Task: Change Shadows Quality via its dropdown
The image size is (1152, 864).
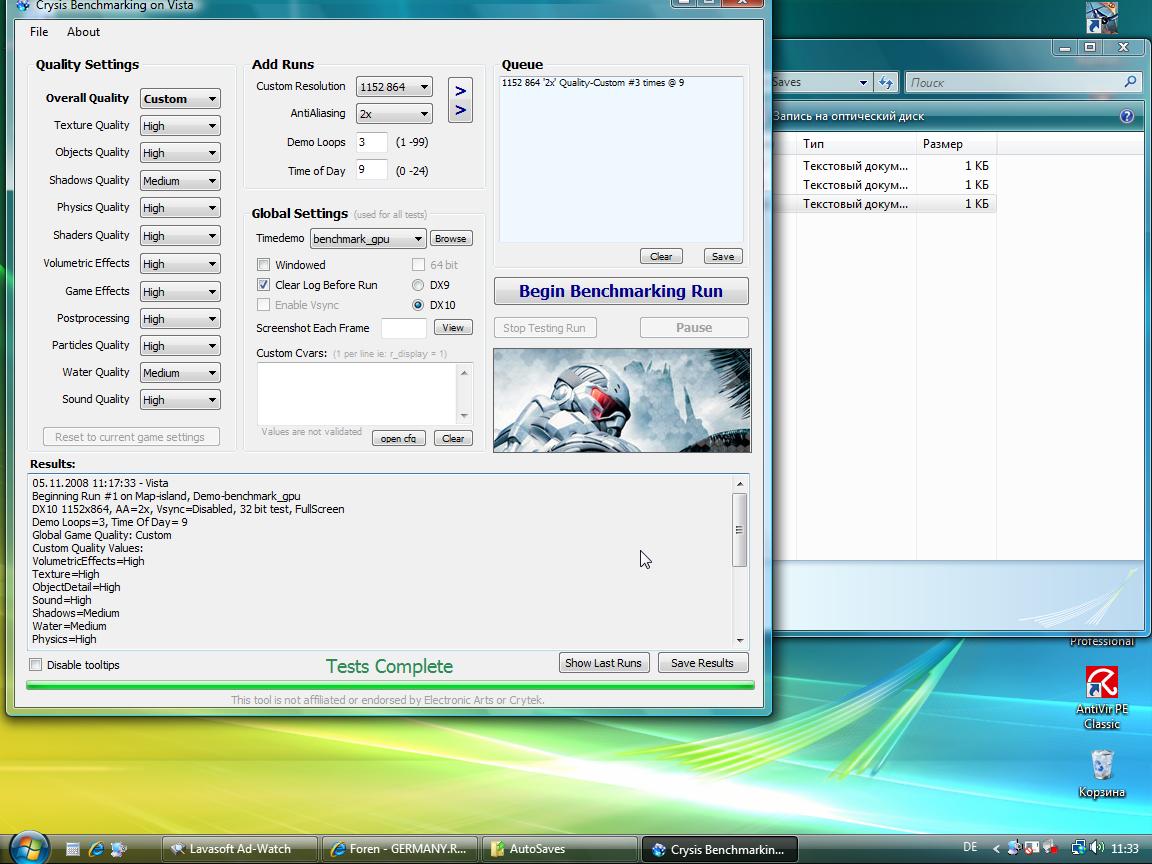Action: (180, 181)
